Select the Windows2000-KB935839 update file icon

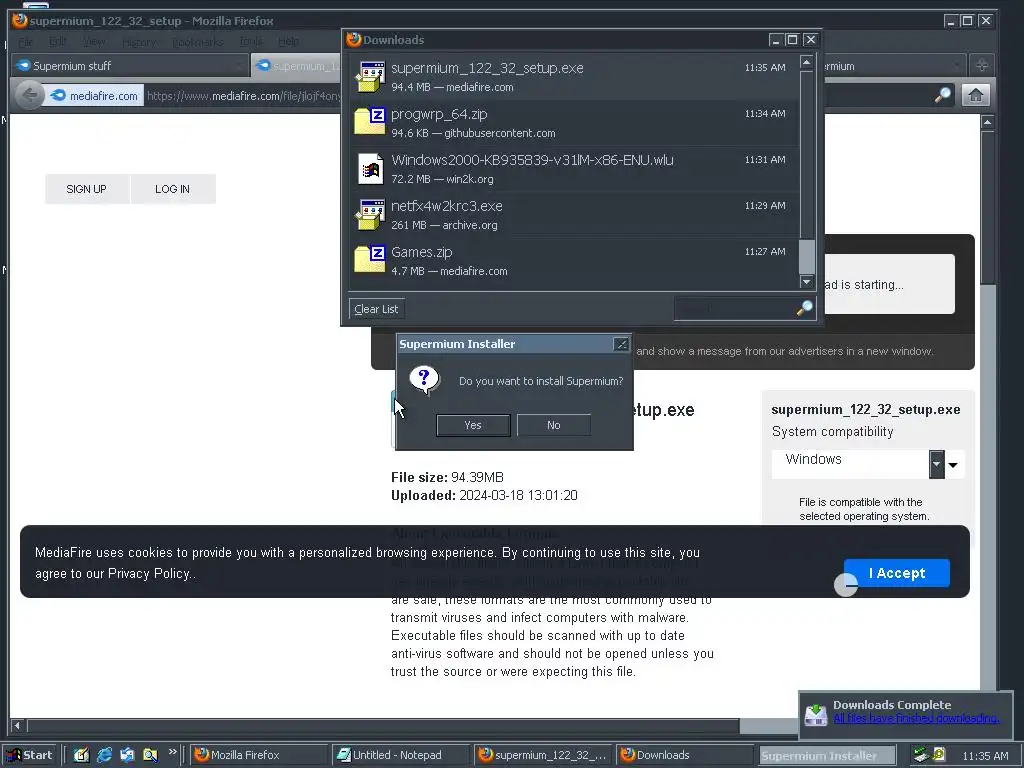tap(370, 168)
